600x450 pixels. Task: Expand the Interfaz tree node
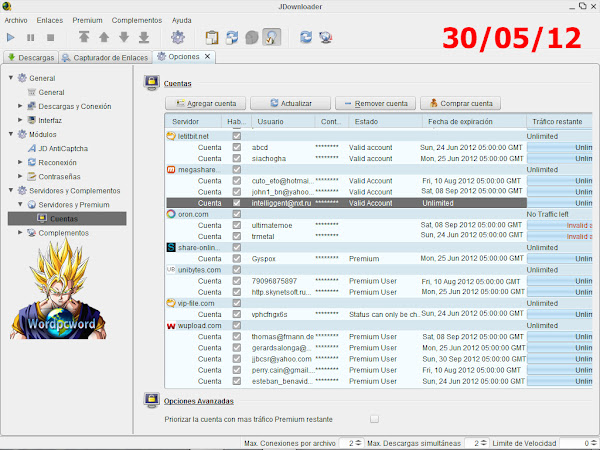pos(20,120)
